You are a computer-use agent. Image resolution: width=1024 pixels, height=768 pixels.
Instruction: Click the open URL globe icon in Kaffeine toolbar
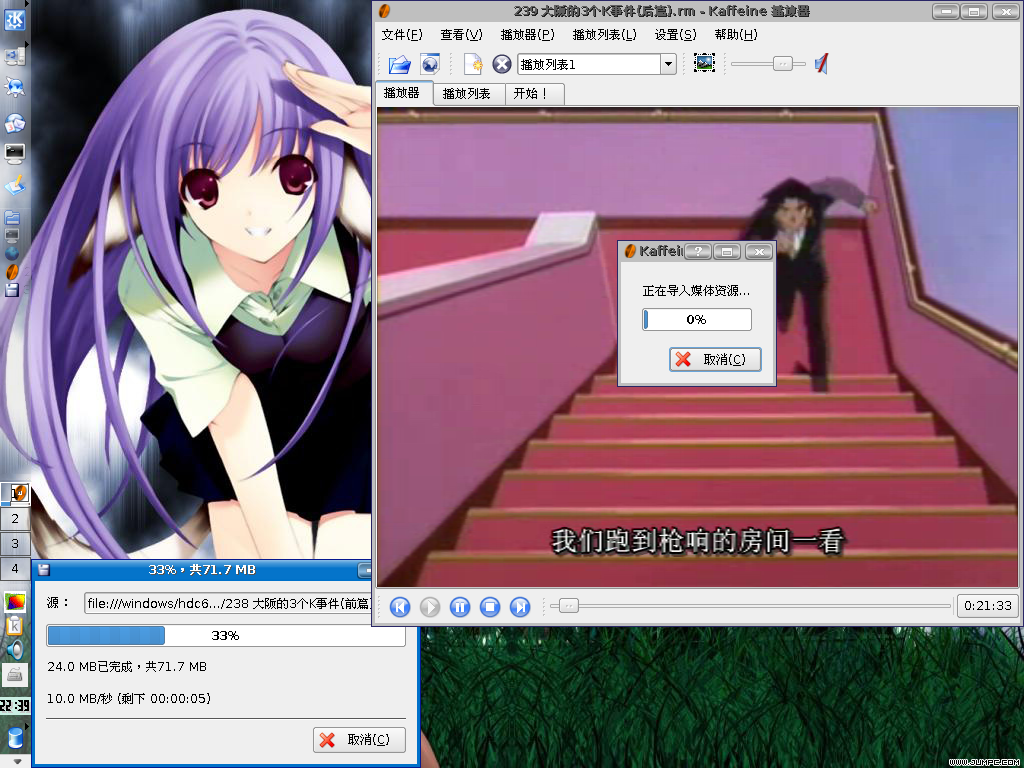430,64
